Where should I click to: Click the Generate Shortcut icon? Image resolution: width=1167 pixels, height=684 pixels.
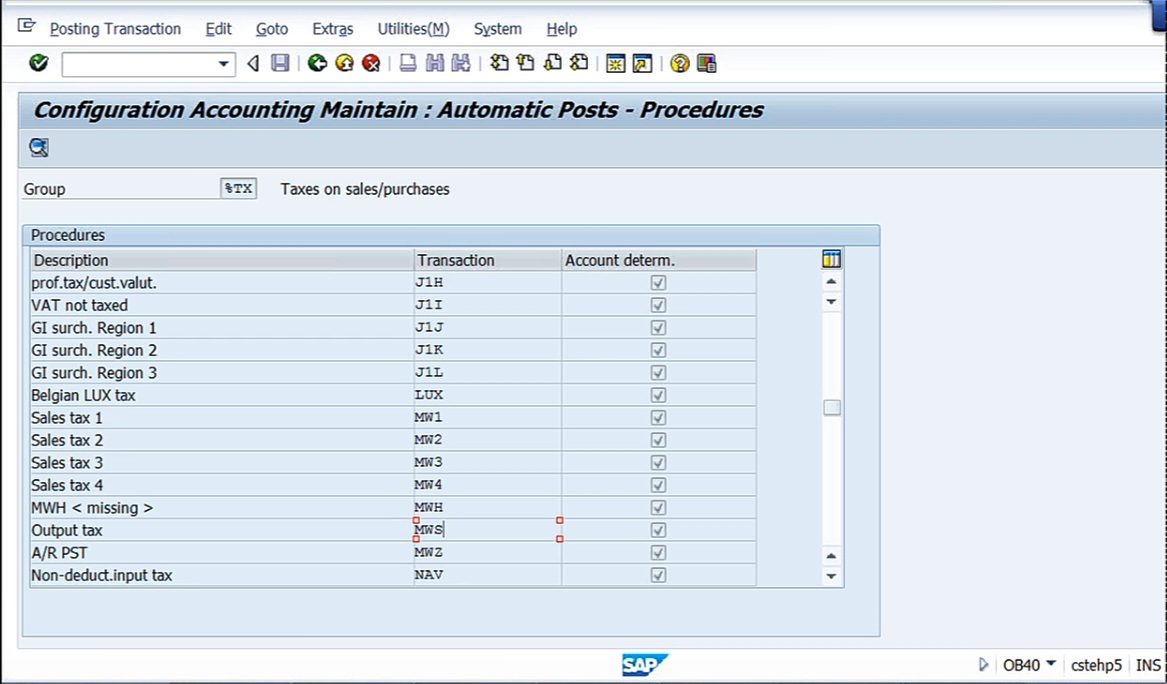point(642,63)
